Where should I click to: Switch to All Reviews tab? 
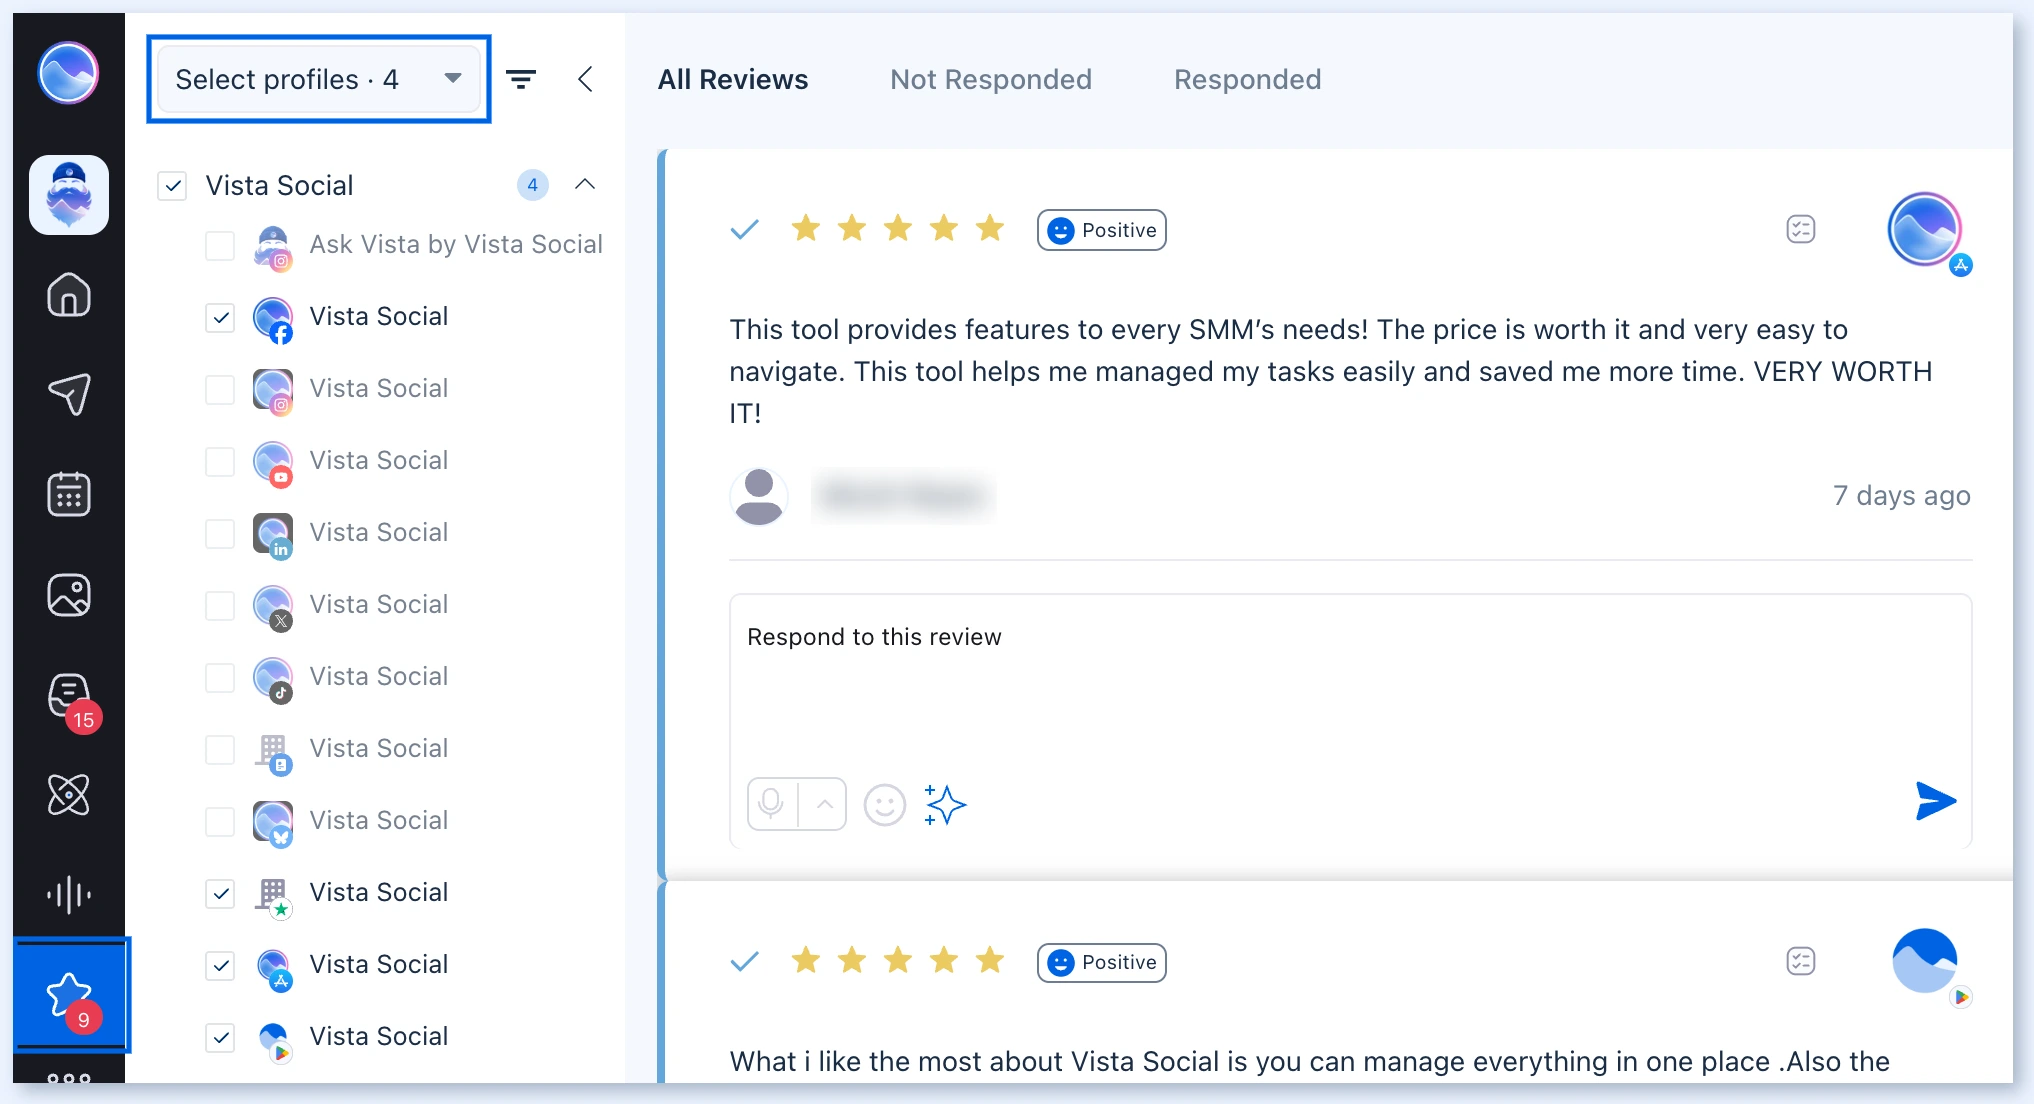coord(733,79)
